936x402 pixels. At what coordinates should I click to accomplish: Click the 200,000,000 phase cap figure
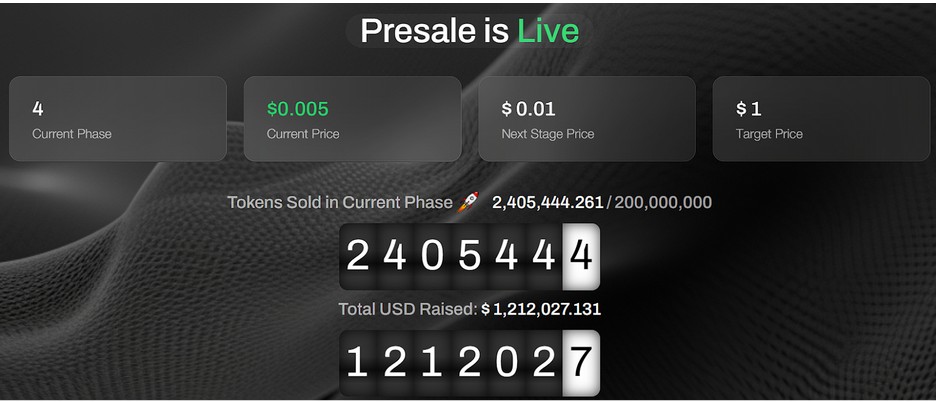click(x=663, y=202)
